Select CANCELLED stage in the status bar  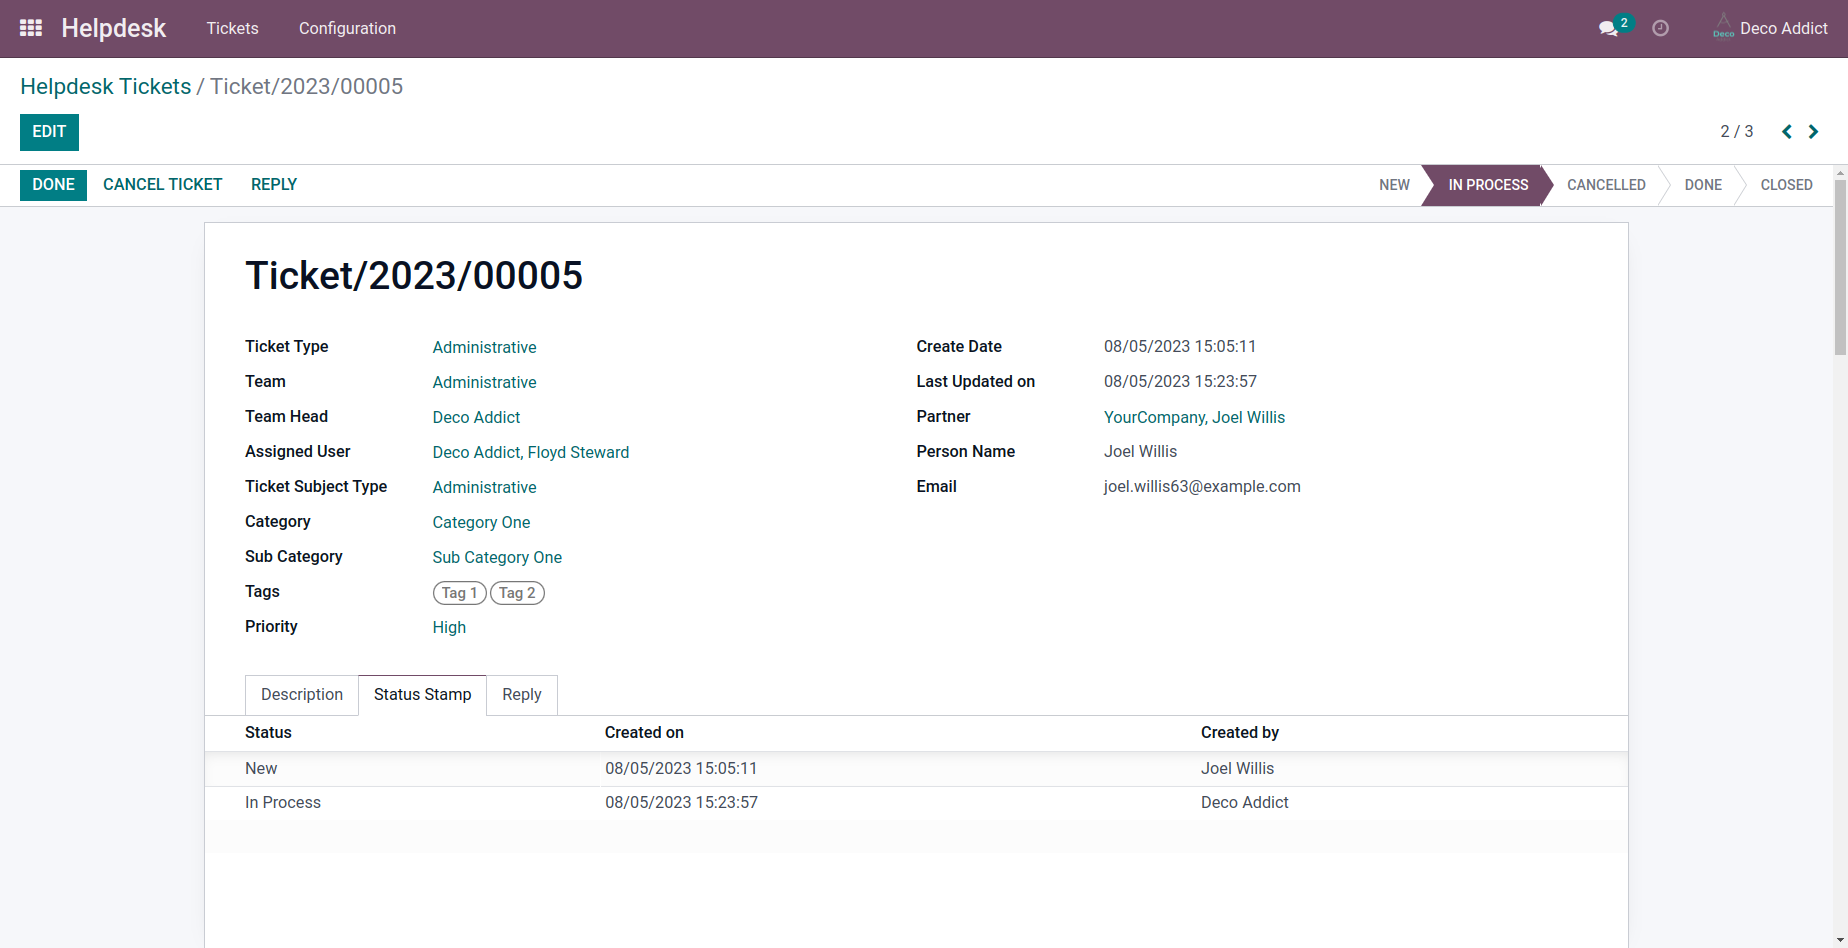[x=1606, y=185]
